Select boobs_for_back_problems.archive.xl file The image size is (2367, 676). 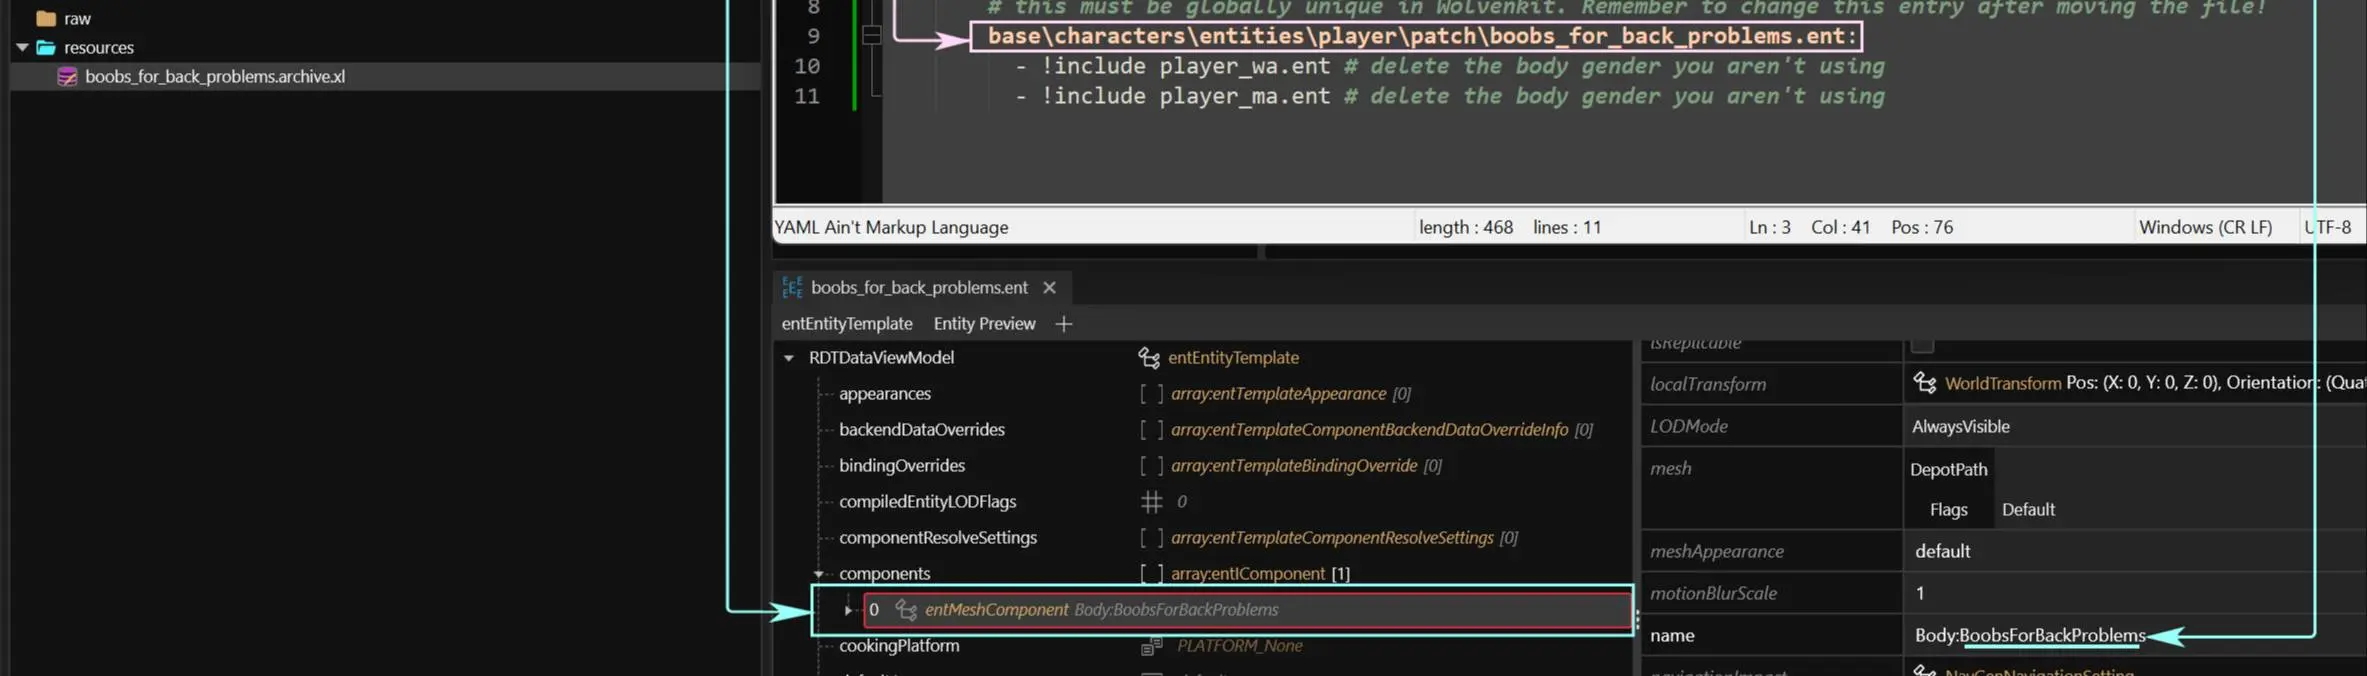(x=214, y=76)
